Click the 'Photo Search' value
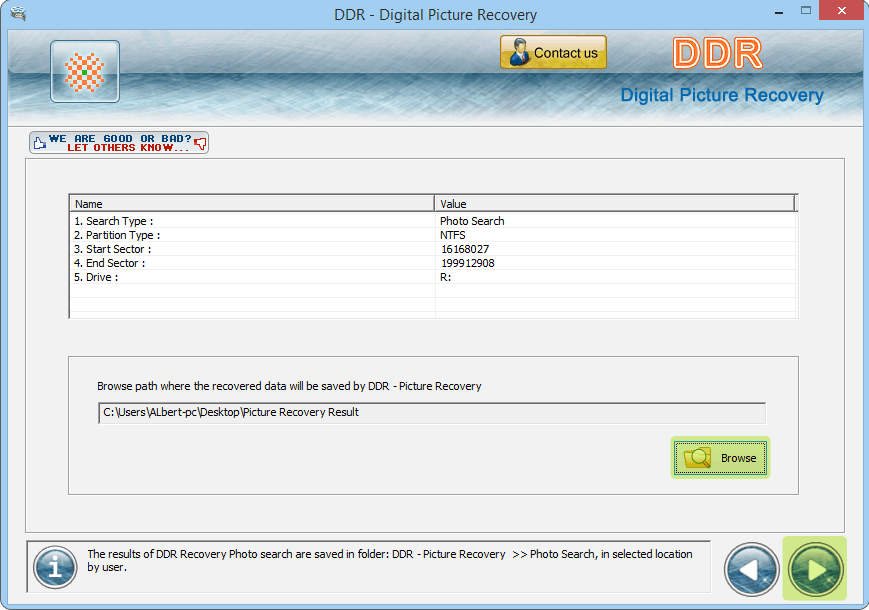869x610 pixels. [x=472, y=221]
